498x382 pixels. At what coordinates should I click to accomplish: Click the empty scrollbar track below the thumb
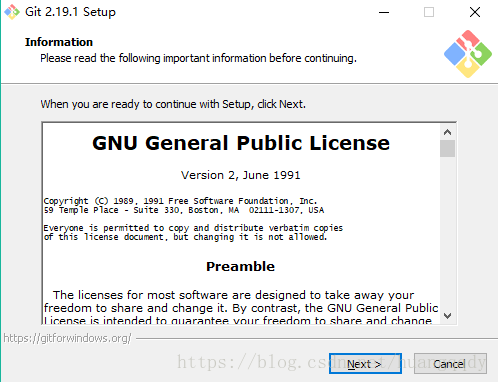pyautogui.click(x=447, y=232)
